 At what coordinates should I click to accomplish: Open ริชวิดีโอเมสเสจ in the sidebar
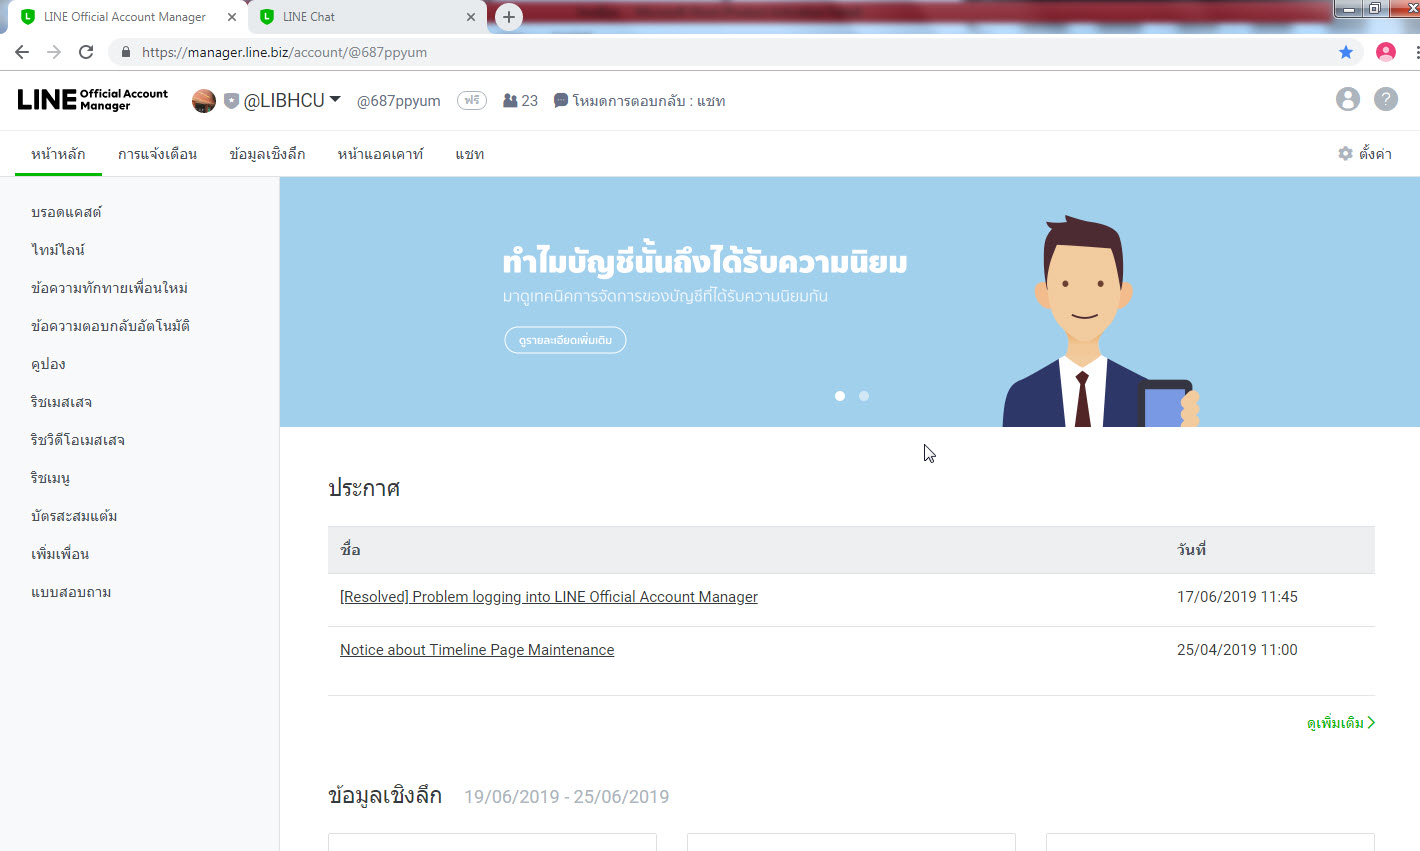(x=78, y=440)
